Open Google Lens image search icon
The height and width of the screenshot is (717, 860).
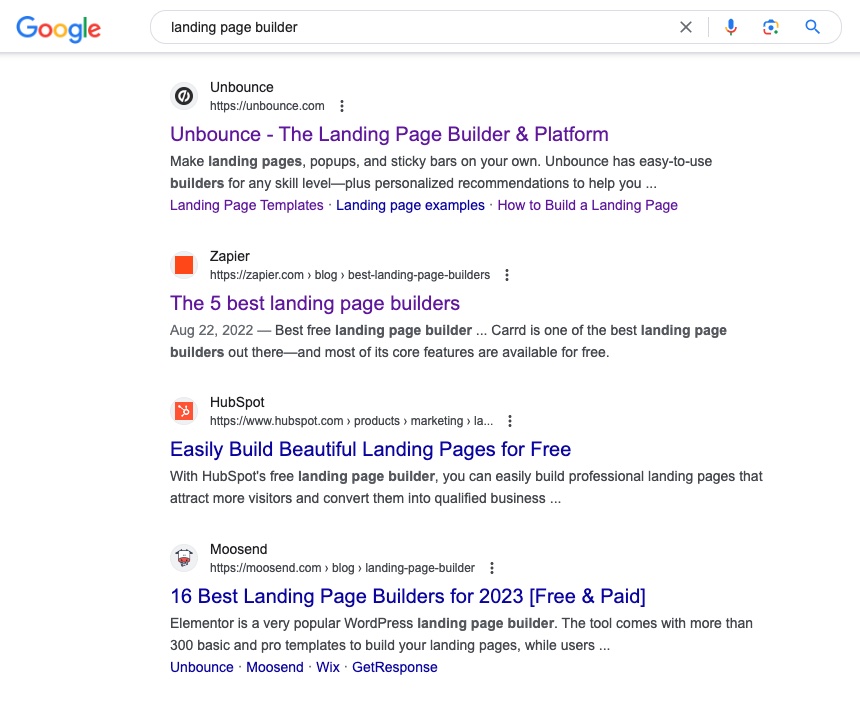(x=770, y=28)
